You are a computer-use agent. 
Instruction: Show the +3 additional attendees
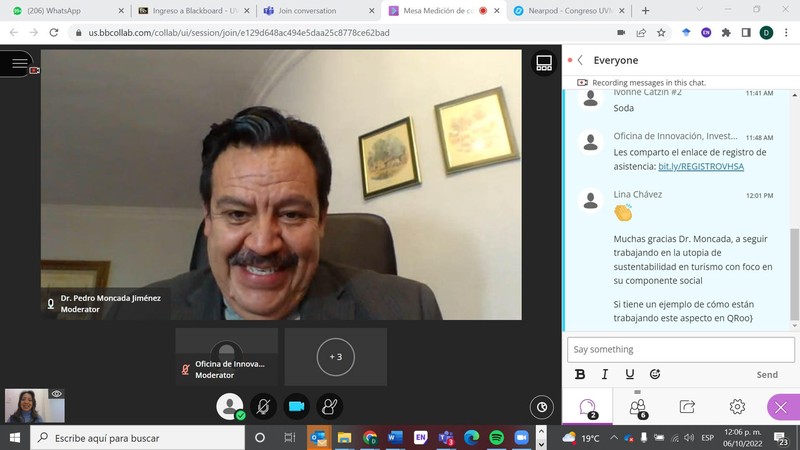click(336, 357)
